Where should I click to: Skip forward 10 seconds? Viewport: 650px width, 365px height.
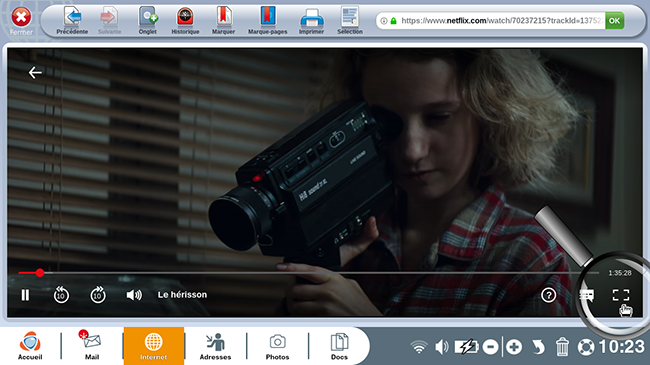tap(98, 295)
